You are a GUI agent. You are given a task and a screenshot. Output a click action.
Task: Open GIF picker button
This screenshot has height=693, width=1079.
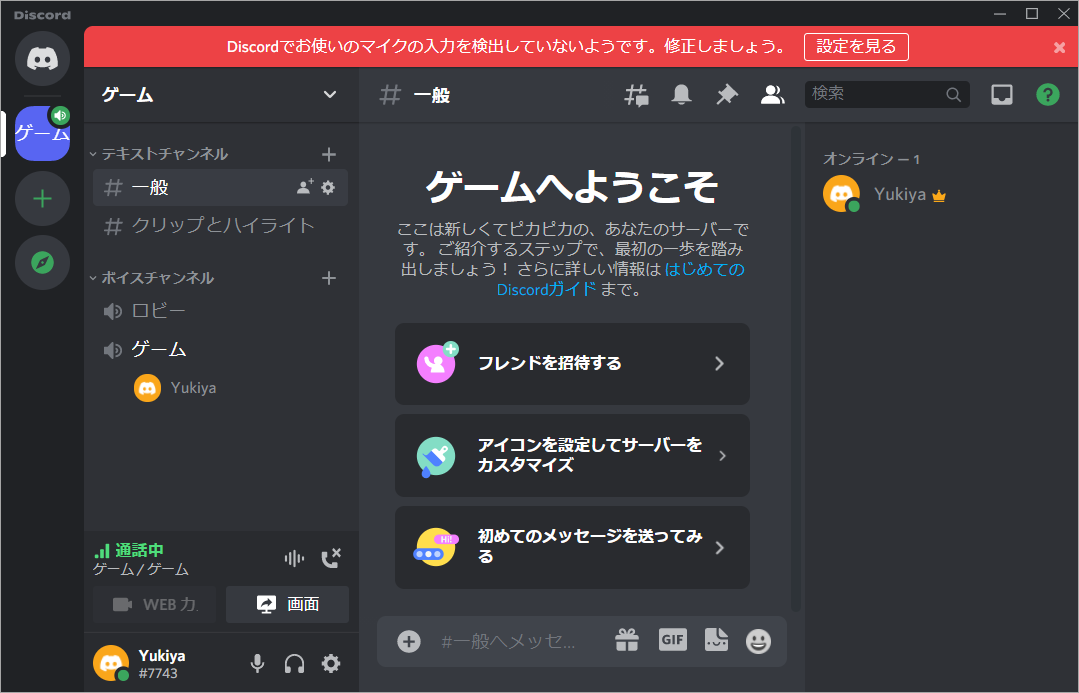pos(672,640)
